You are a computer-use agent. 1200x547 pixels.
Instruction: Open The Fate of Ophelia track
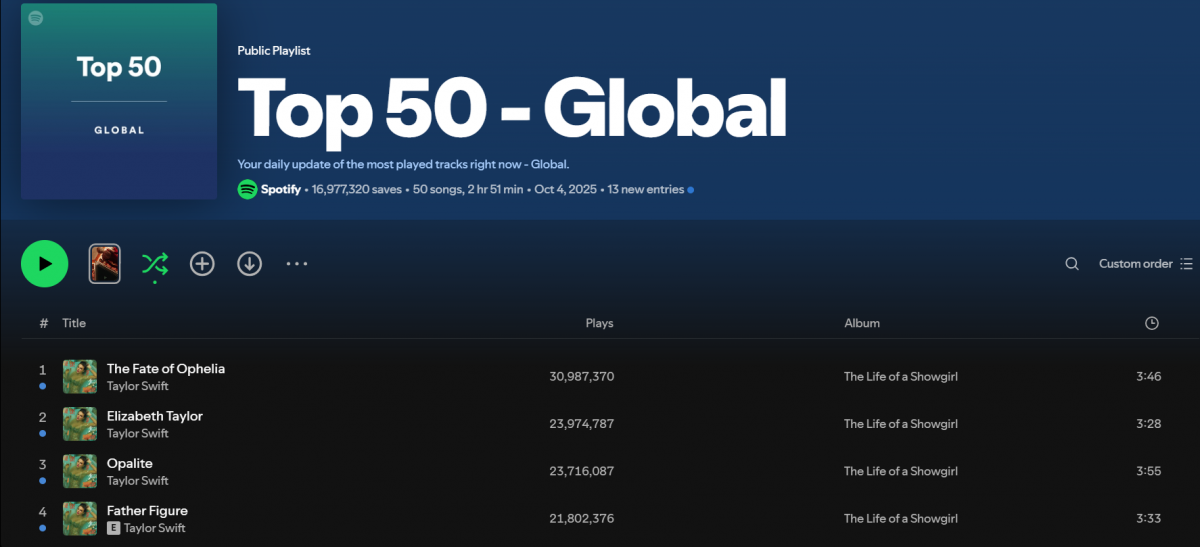[x=166, y=369]
